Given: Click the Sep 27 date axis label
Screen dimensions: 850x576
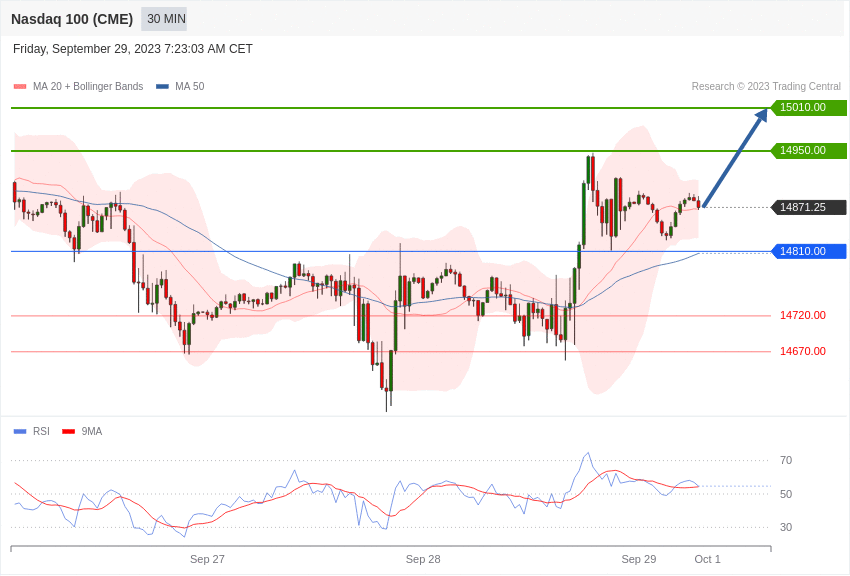Looking at the screenshot, I should pos(207,559).
